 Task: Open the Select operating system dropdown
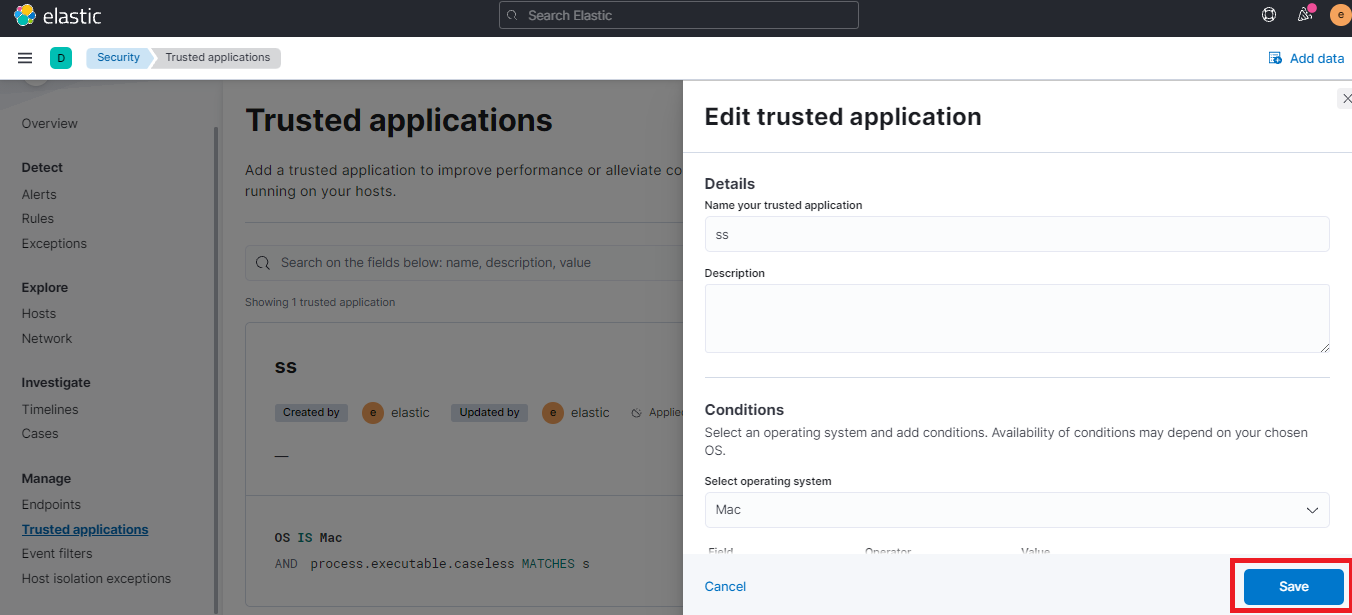coord(1016,510)
